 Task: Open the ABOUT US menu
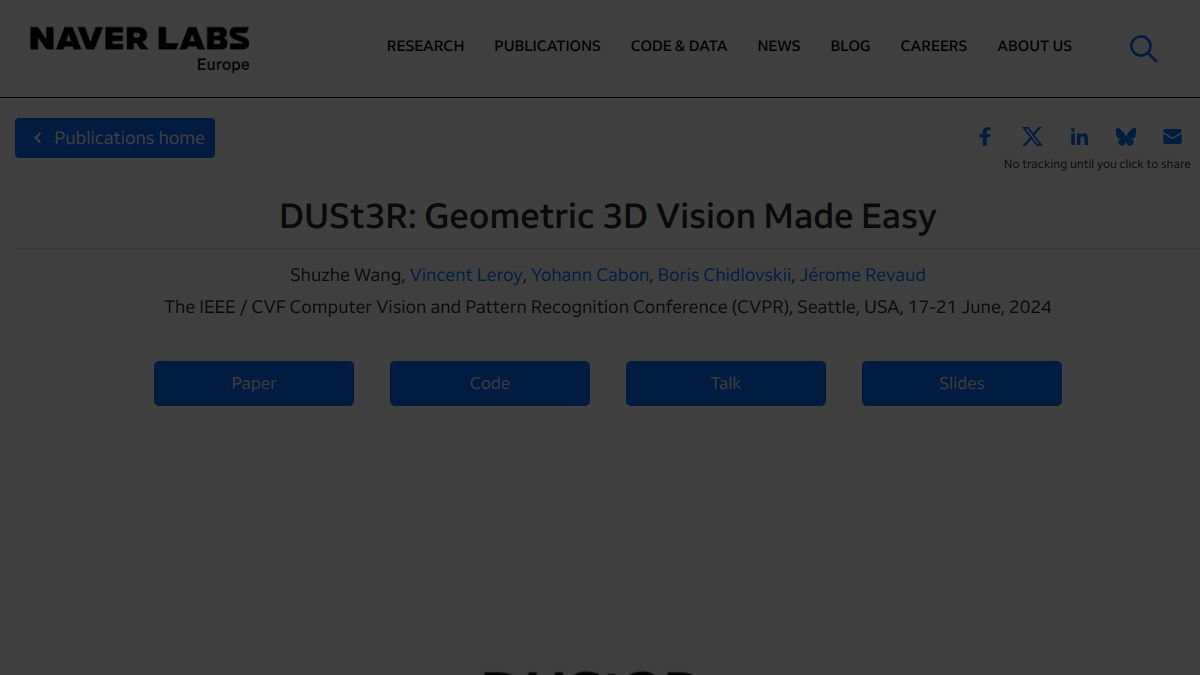tap(1034, 46)
